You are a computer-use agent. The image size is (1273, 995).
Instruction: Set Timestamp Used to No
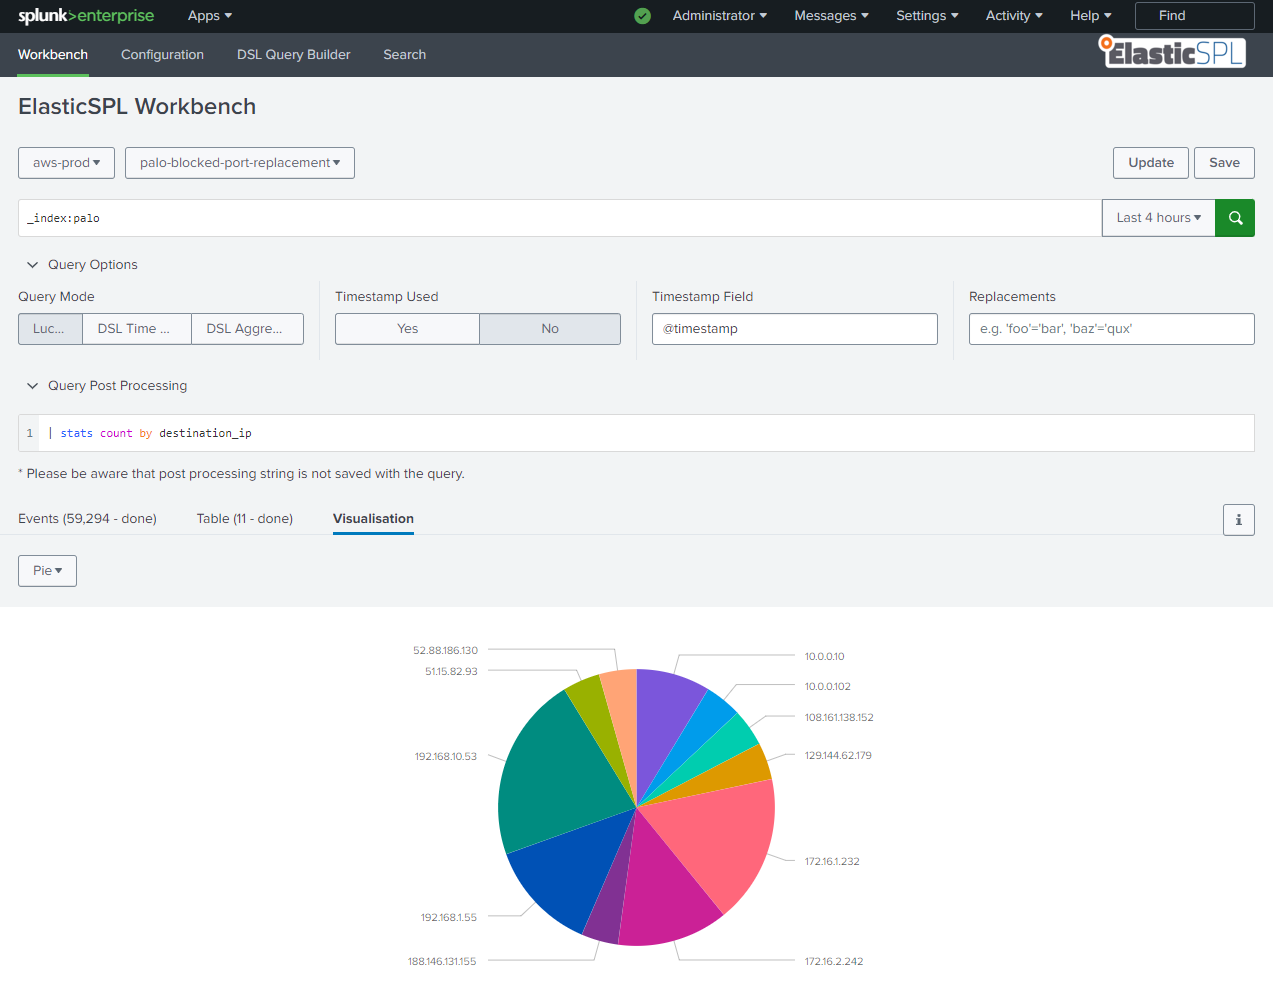click(550, 329)
